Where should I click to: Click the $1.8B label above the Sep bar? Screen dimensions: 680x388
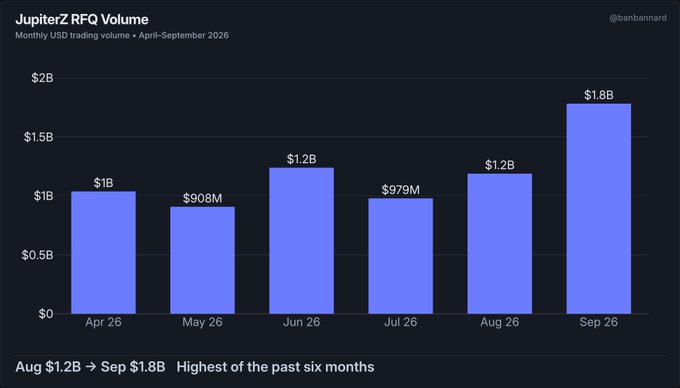coord(599,95)
